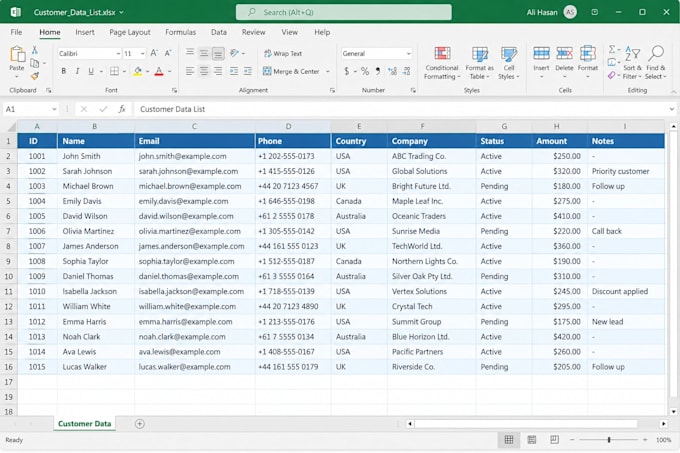Open the Calibri font name dropdown
Image resolution: width=680 pixels, height=453 pixels.
click(x=118, y=53)
